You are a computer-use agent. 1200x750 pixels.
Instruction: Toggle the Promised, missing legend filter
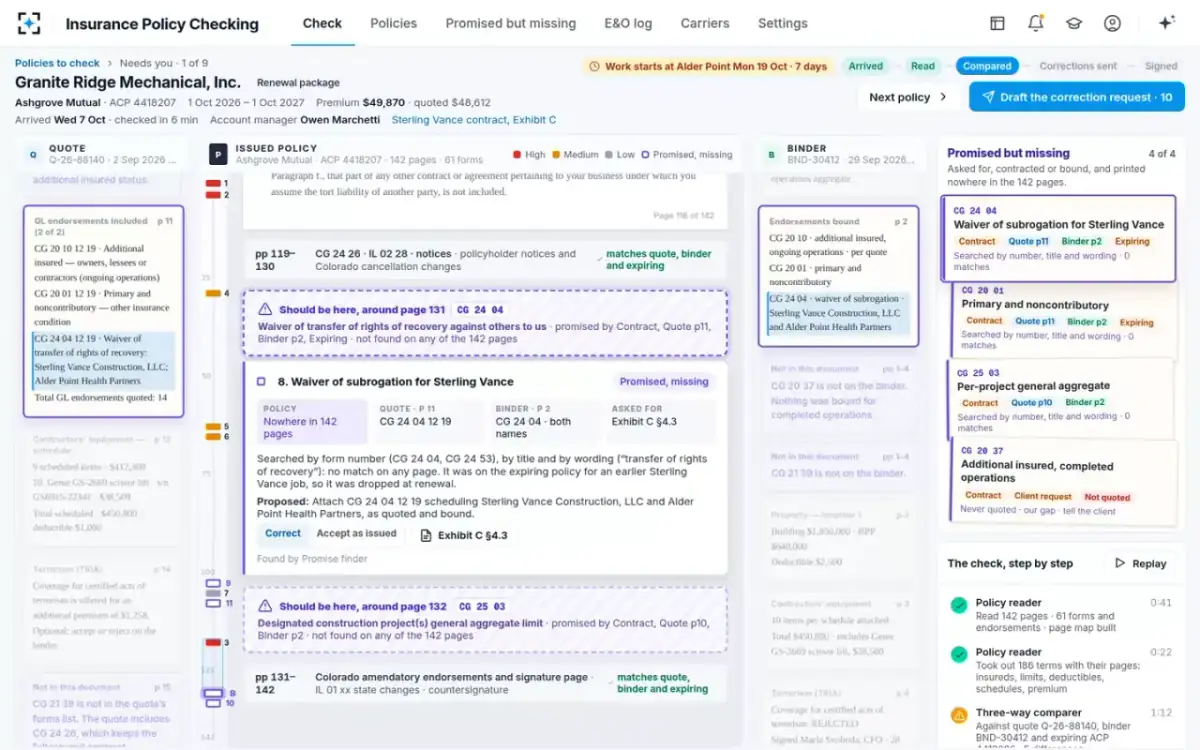(x=686, y=155)
